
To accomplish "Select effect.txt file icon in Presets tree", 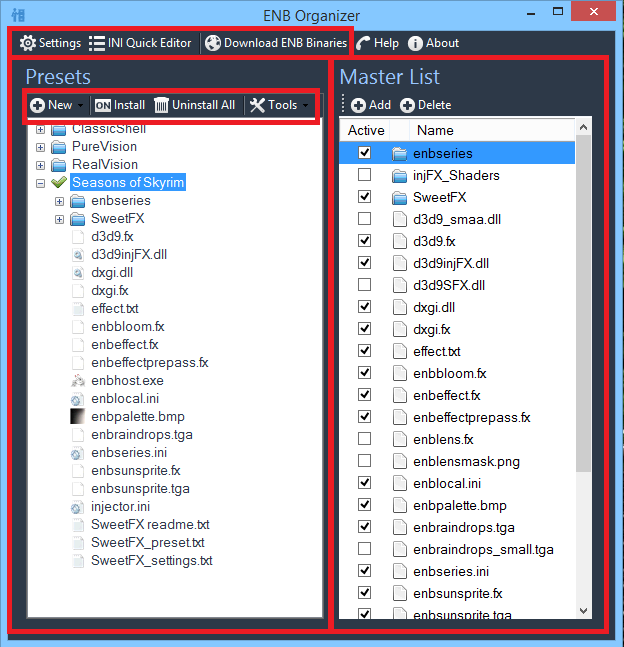I will click(78, 309).
